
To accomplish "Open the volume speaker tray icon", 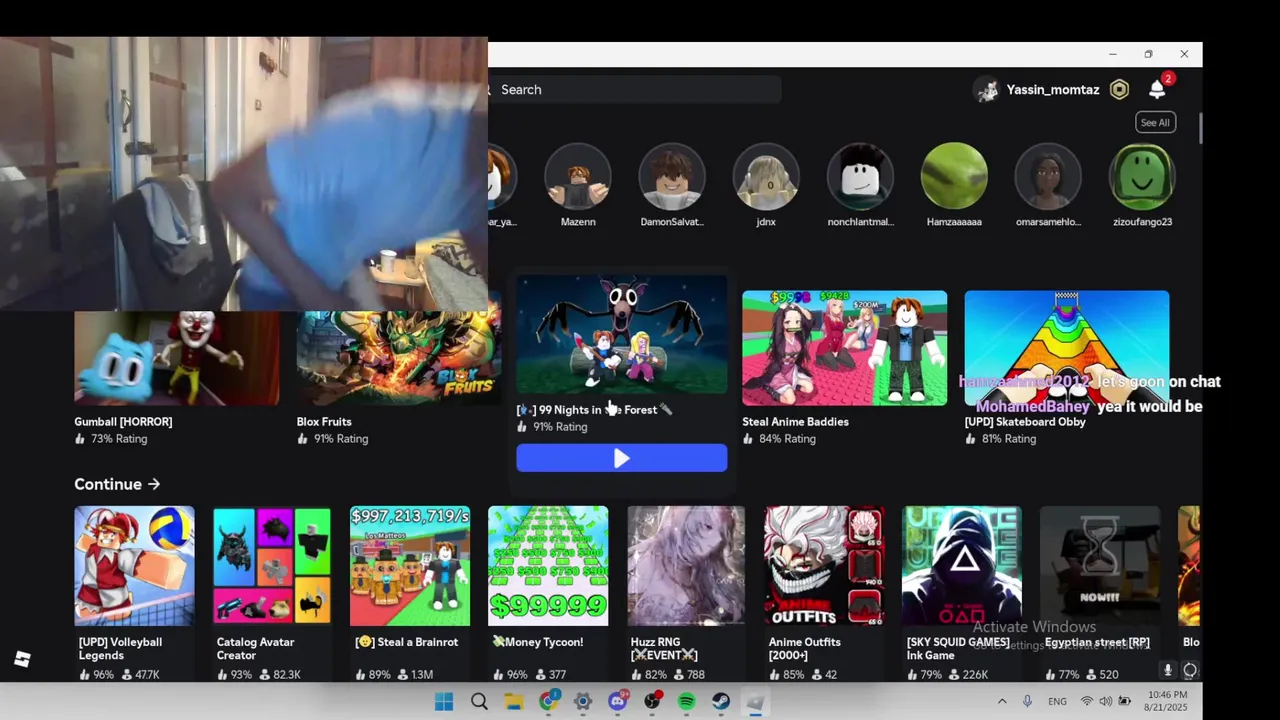I will click(x=1105, y=702).
